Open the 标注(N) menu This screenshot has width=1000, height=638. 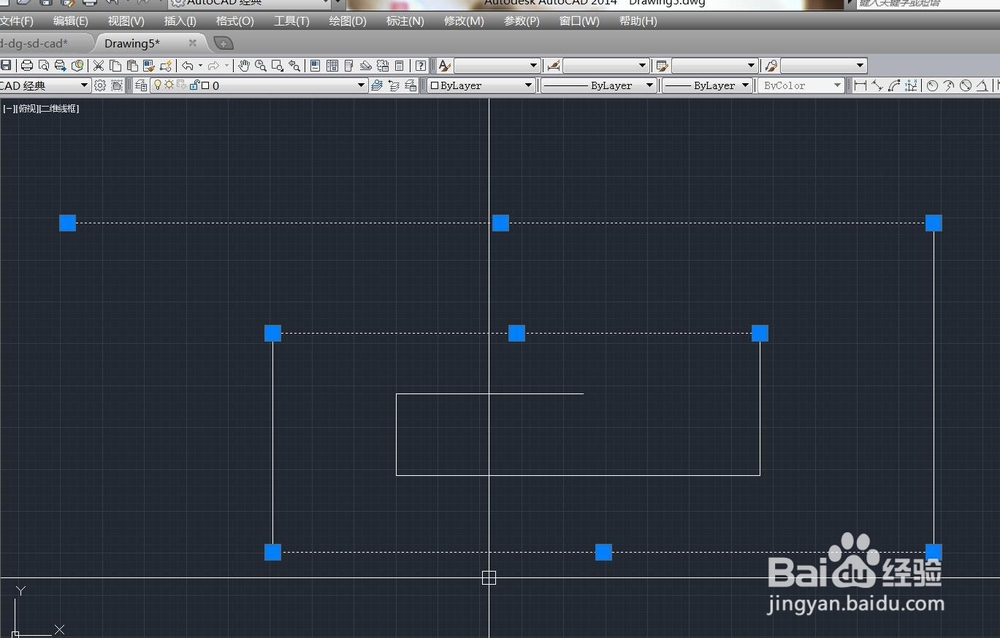pyautogui.click(x=405, y=21)
